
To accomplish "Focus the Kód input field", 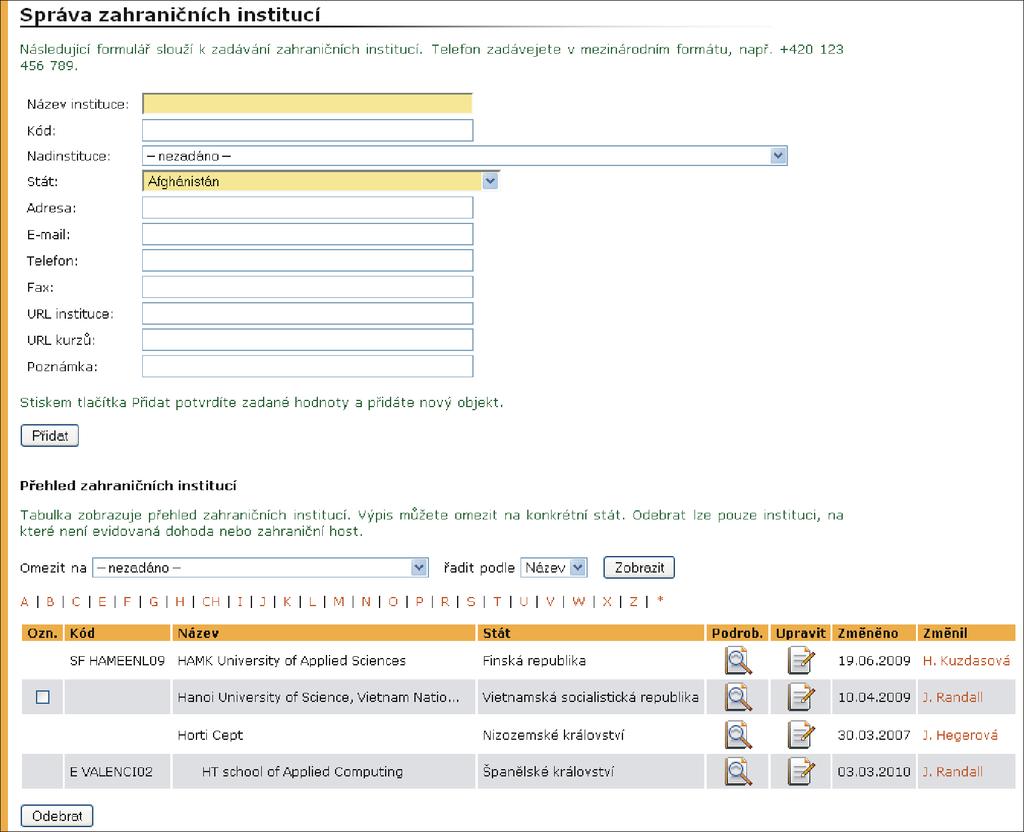I will (308, 130).
